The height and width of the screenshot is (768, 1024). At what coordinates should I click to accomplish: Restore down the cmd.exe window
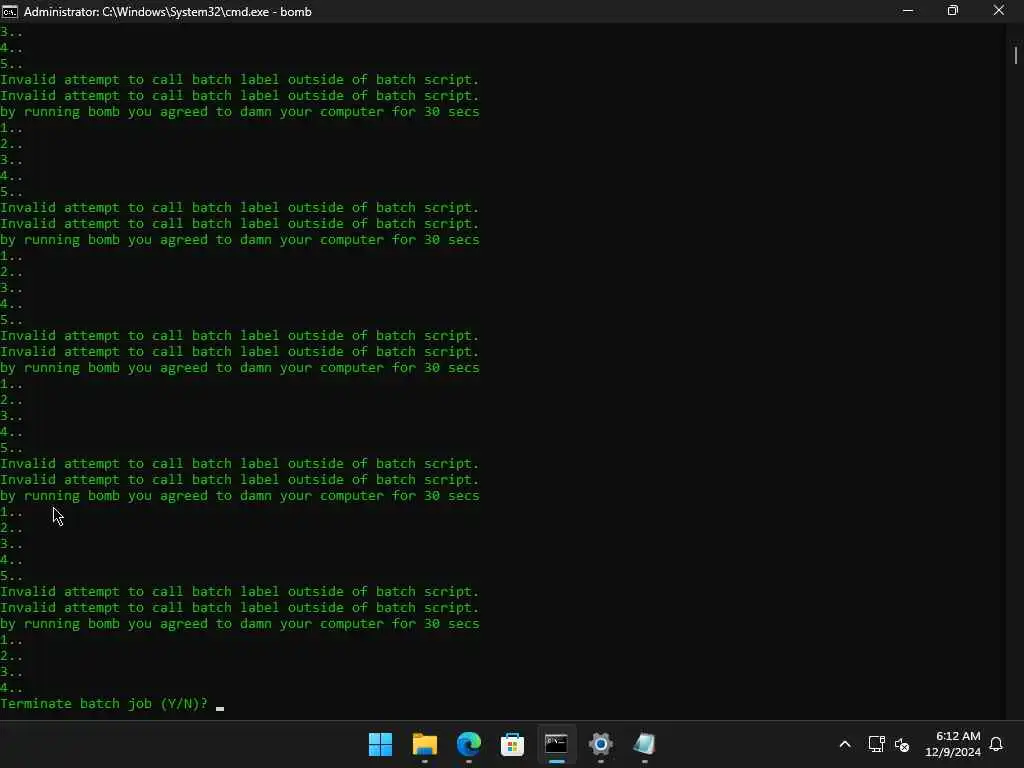953,11
